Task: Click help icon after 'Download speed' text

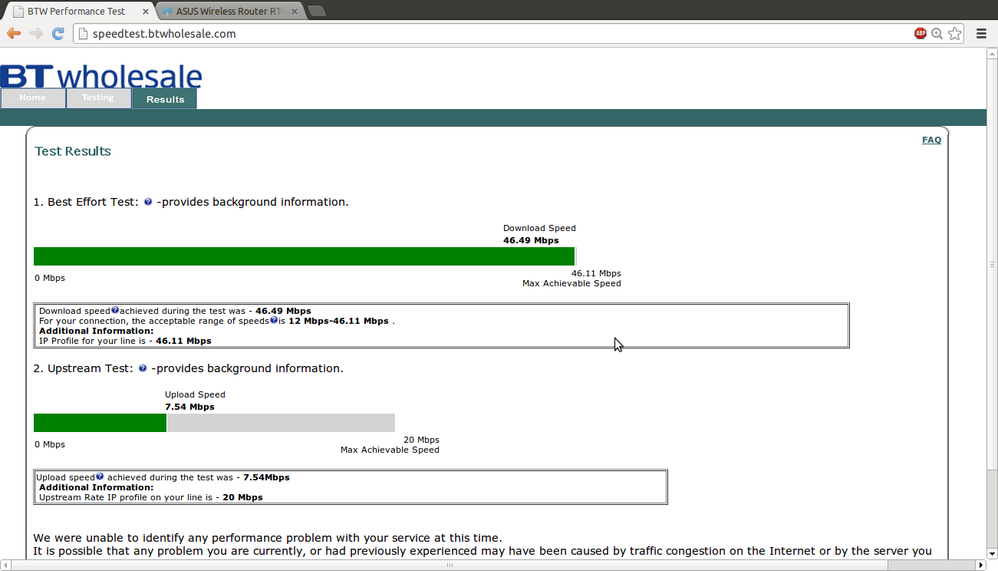Action: click(115, 310)
